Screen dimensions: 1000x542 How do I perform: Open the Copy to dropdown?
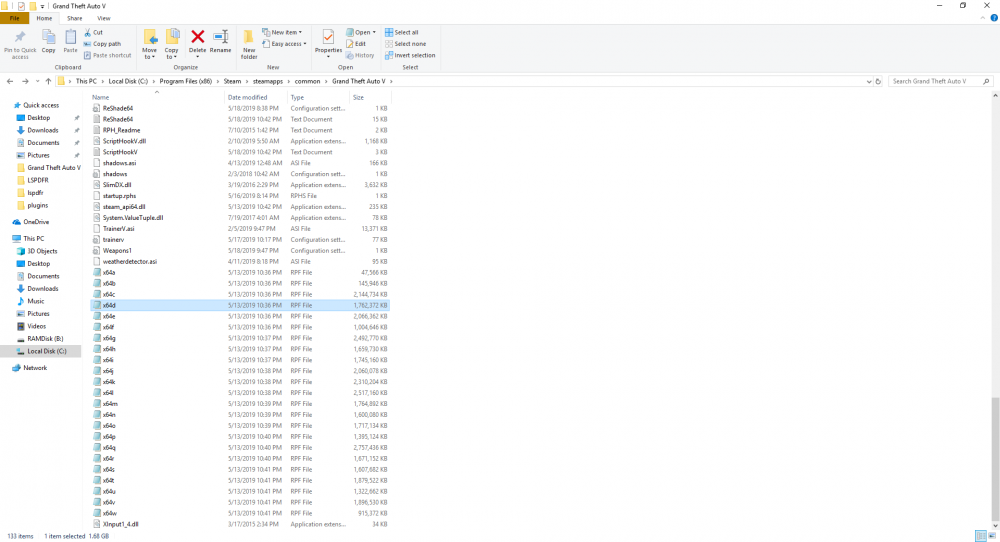click(x=172, y=45)
